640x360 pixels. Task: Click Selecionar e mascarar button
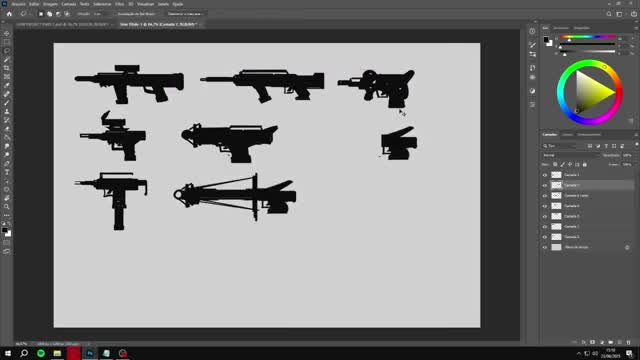pos(184,14)
